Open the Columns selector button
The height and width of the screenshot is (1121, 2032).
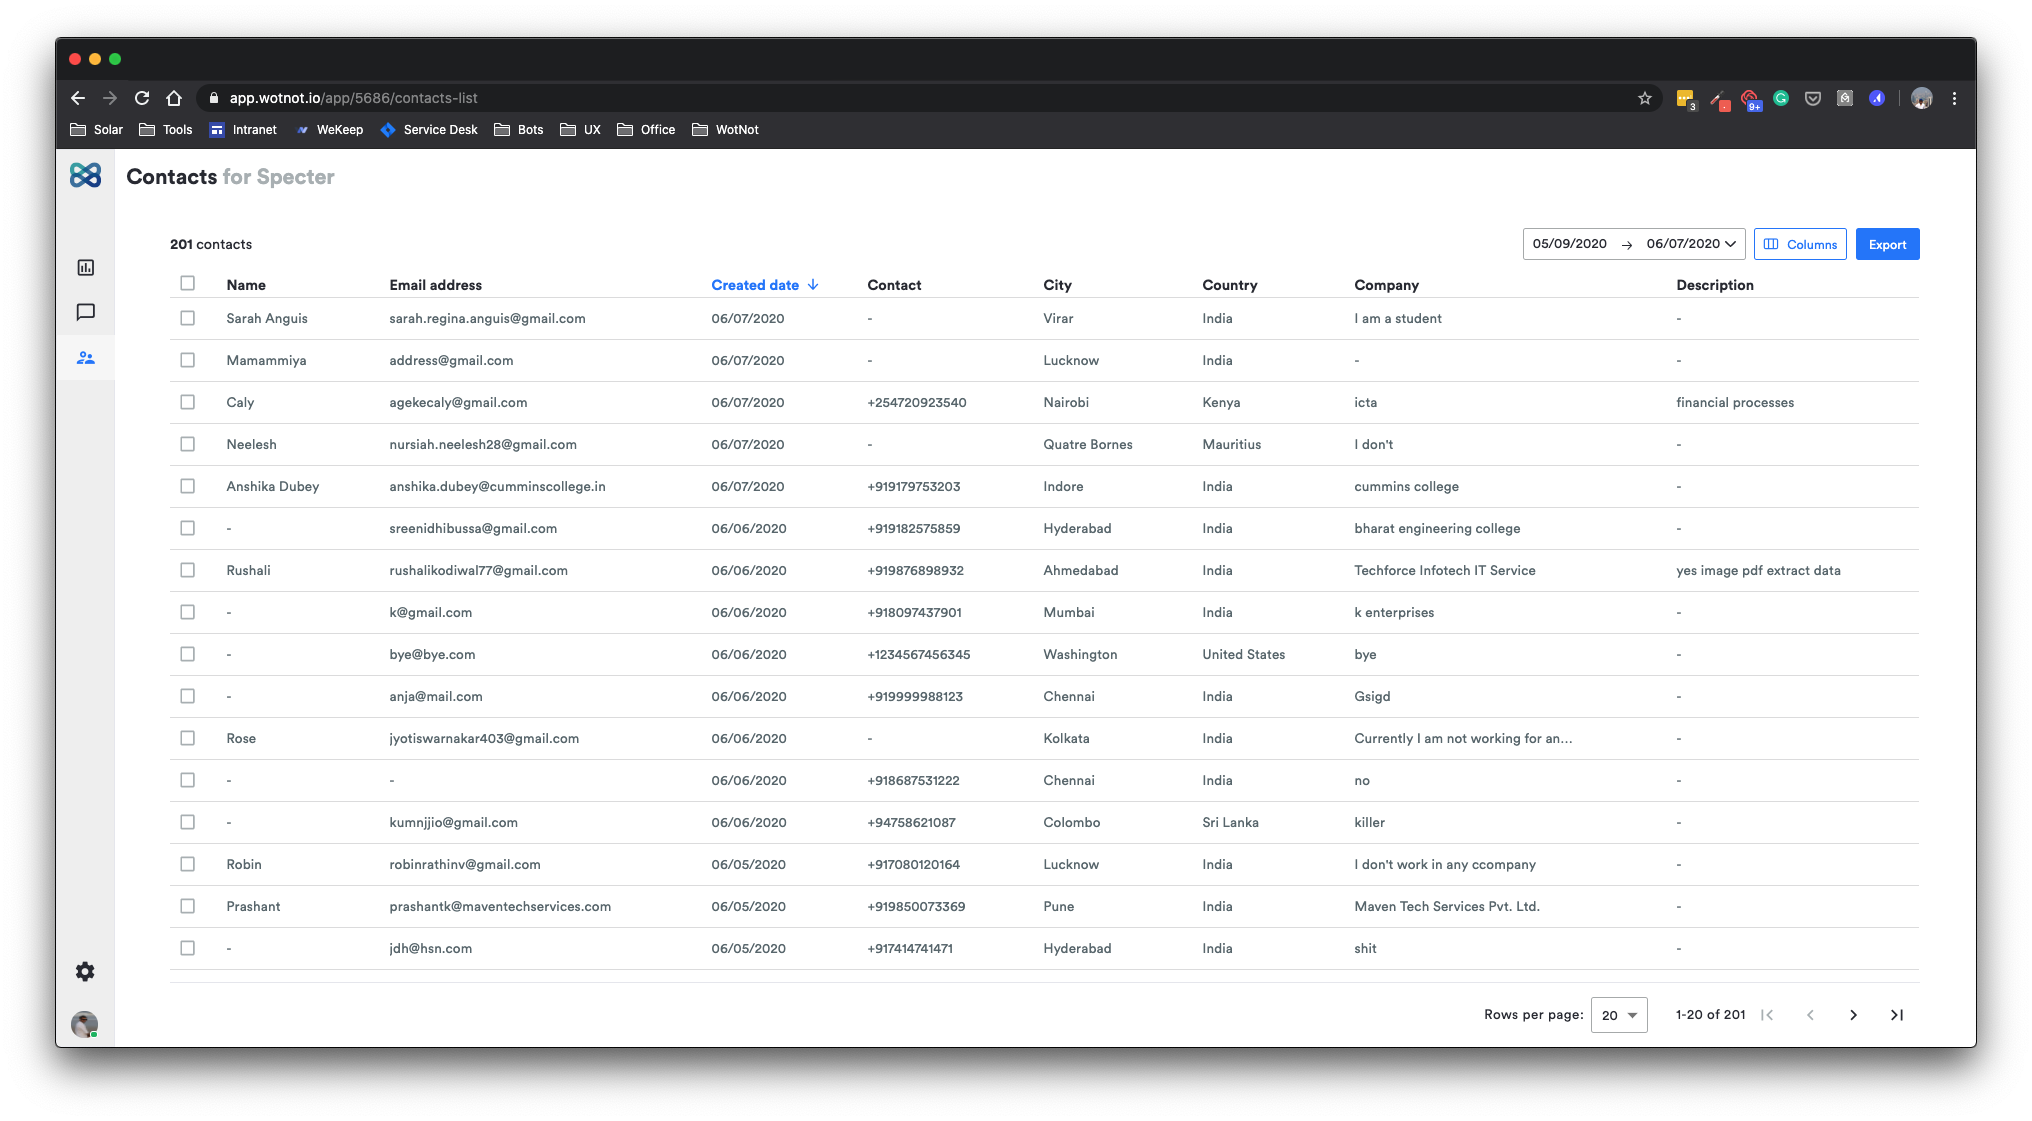pyautogui.click(x=1800, y=245)
